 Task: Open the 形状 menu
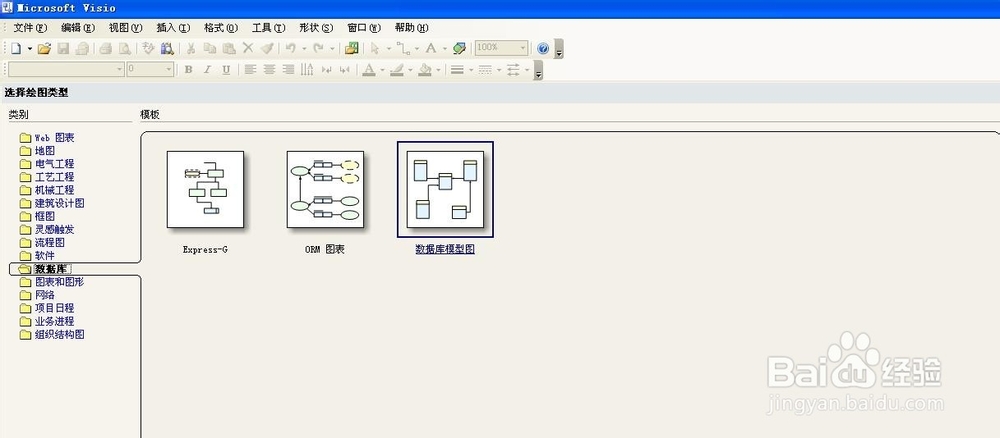[316, 28]
